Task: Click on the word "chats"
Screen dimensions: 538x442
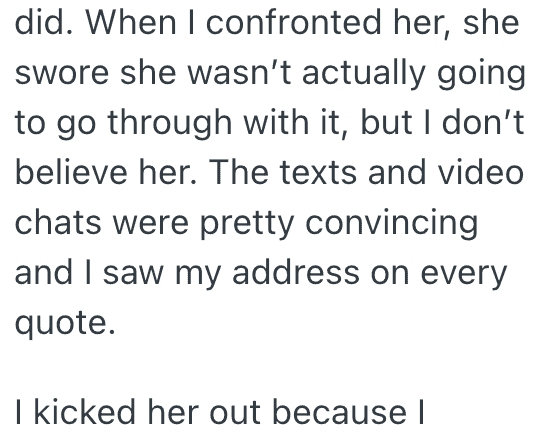Action: (x=58, y=222)
